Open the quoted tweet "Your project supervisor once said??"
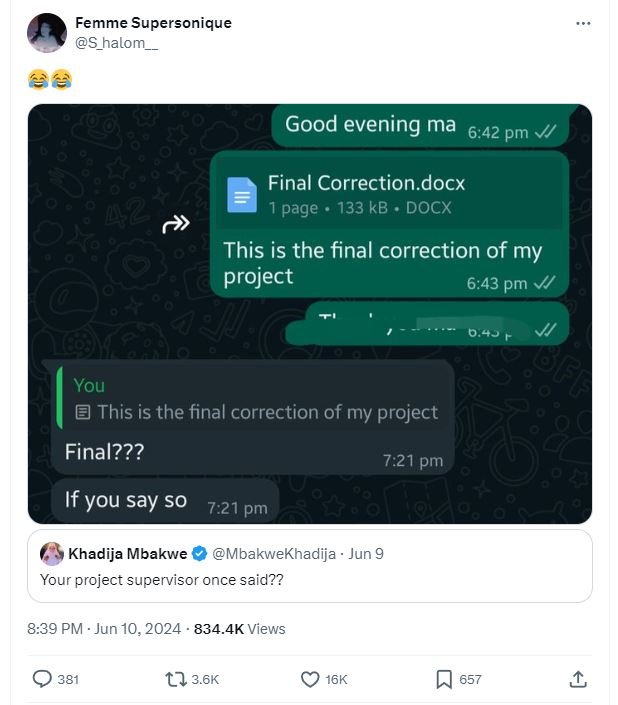The image size is (618, 705). click(x=309, y=579)
